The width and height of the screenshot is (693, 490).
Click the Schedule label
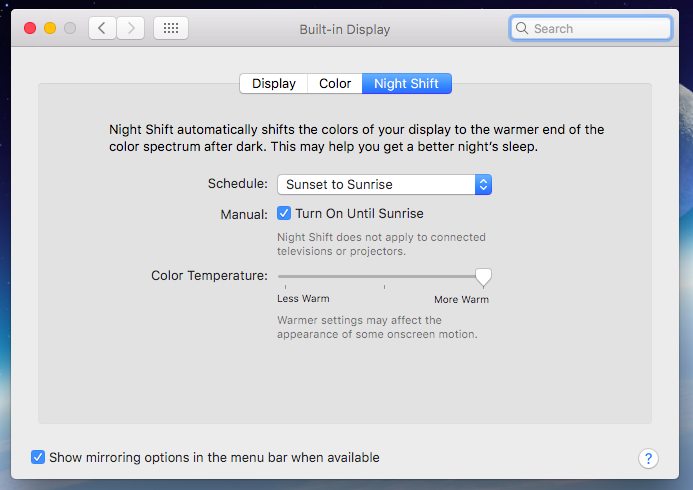(x=238, y=183)
